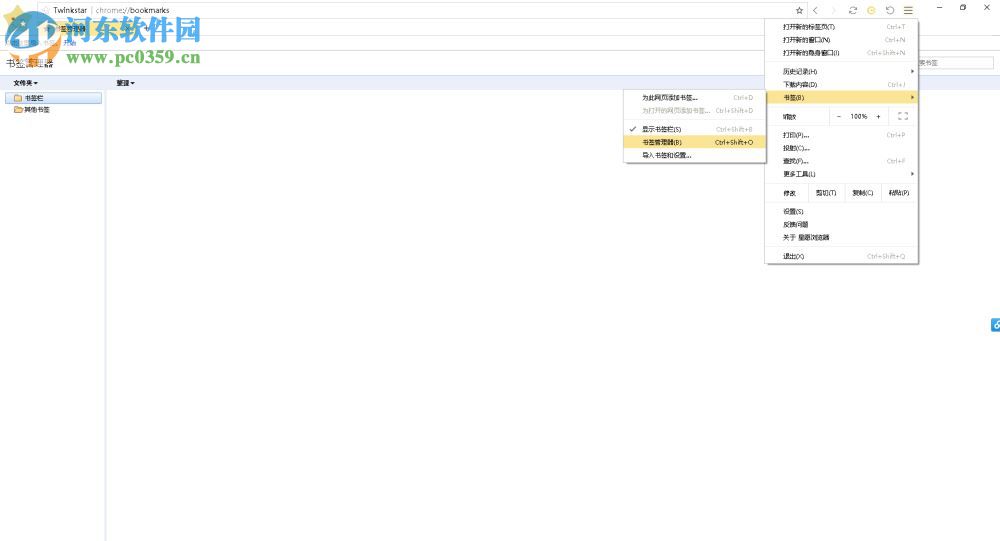Increase zoom with the plus button
1000x541 pixels.
(x=878, y=117)
